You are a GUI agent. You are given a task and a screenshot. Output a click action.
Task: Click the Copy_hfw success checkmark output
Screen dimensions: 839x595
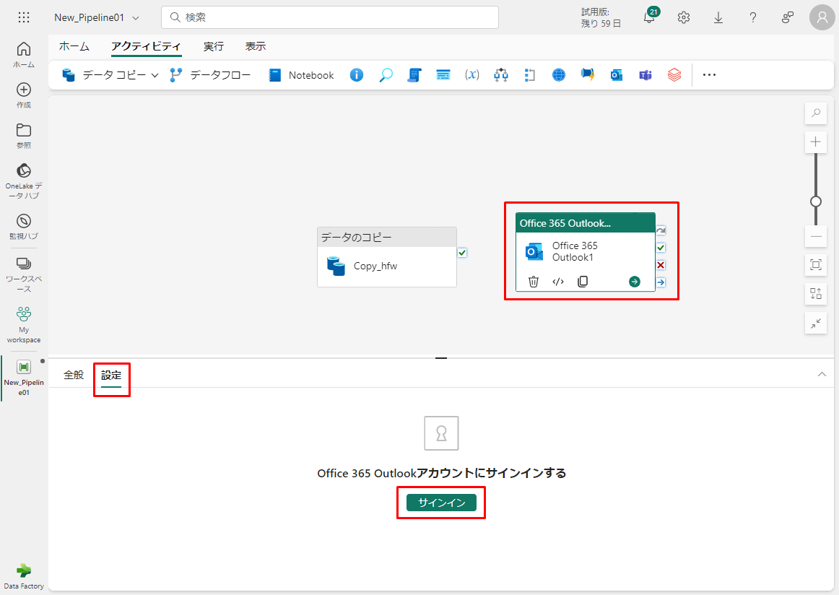point(462,253)
